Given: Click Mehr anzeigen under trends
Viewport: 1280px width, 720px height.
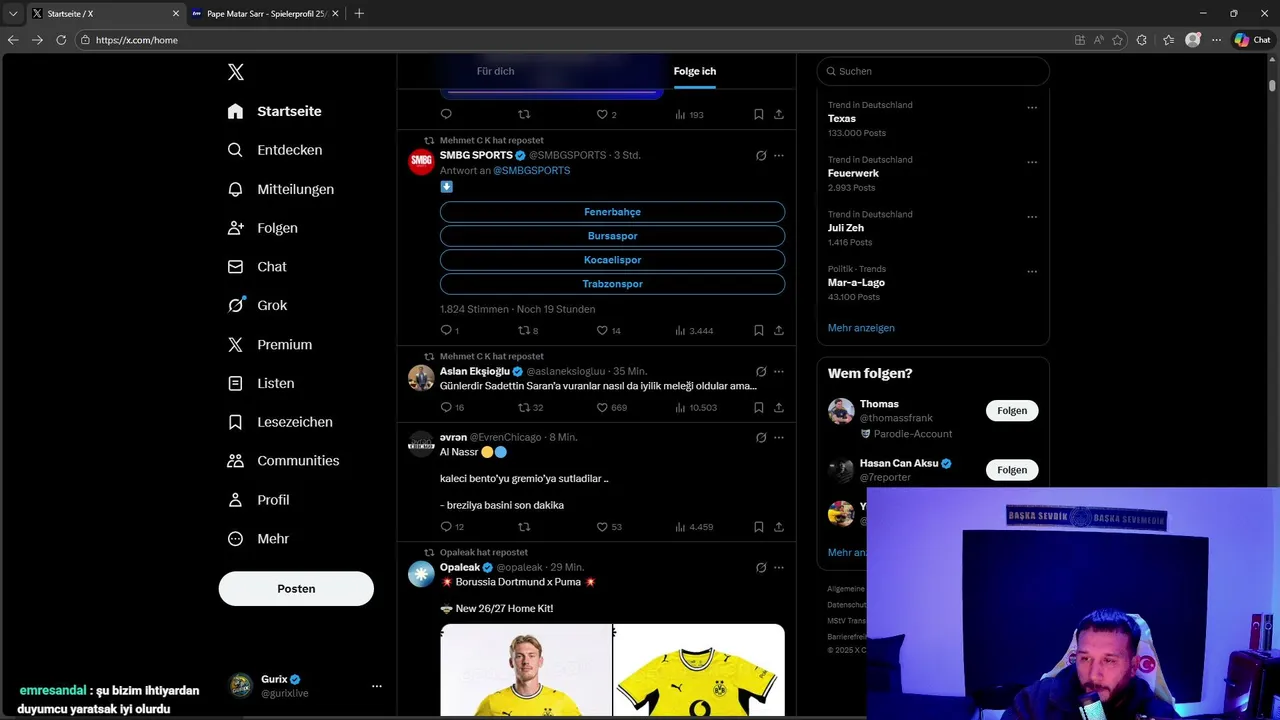Looking at the screenshot, I should [861, 328].
